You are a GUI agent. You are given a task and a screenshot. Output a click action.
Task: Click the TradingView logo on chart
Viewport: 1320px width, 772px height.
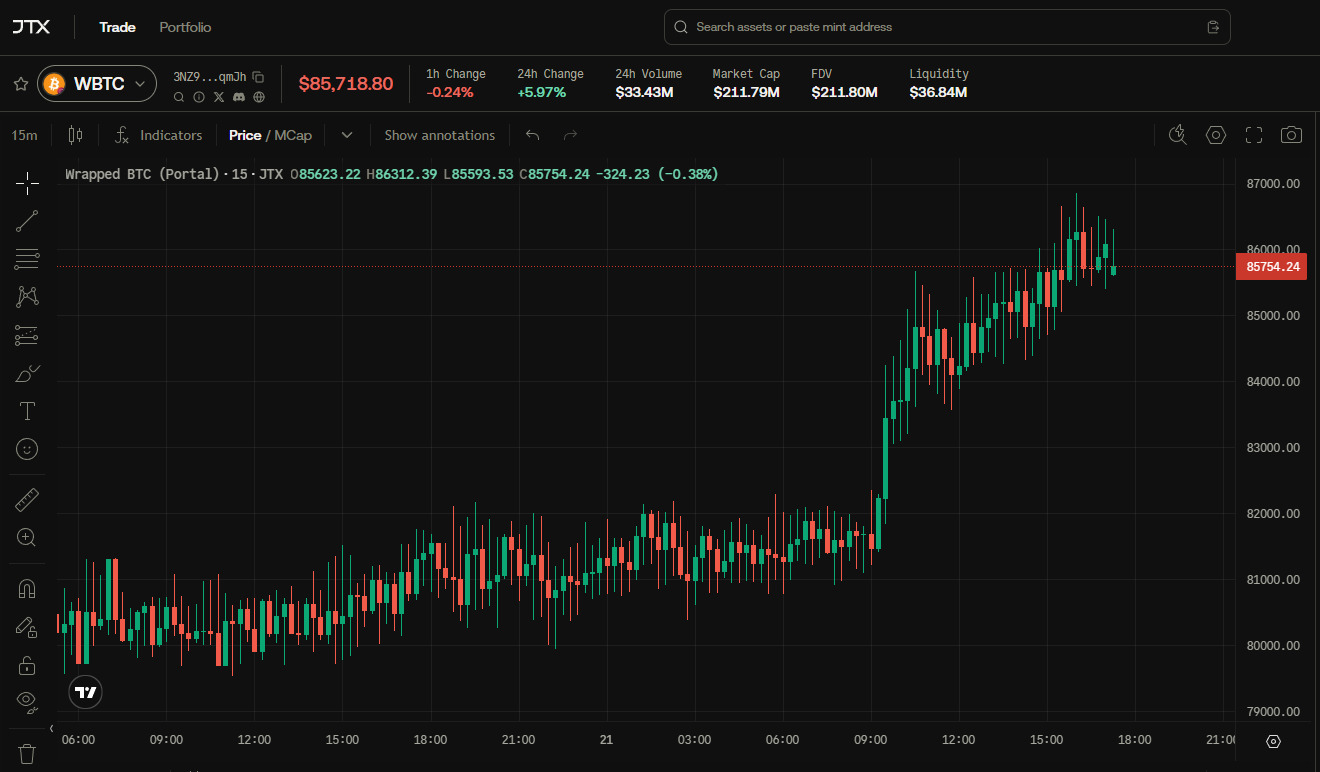click(x=86, y=692)
